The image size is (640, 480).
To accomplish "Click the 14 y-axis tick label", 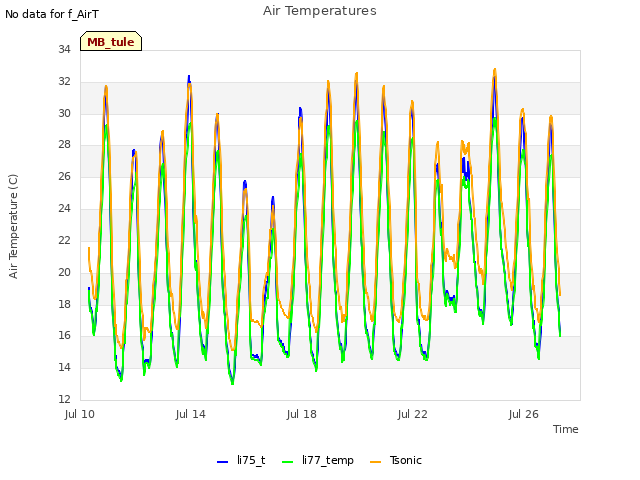I will [64, 367].
